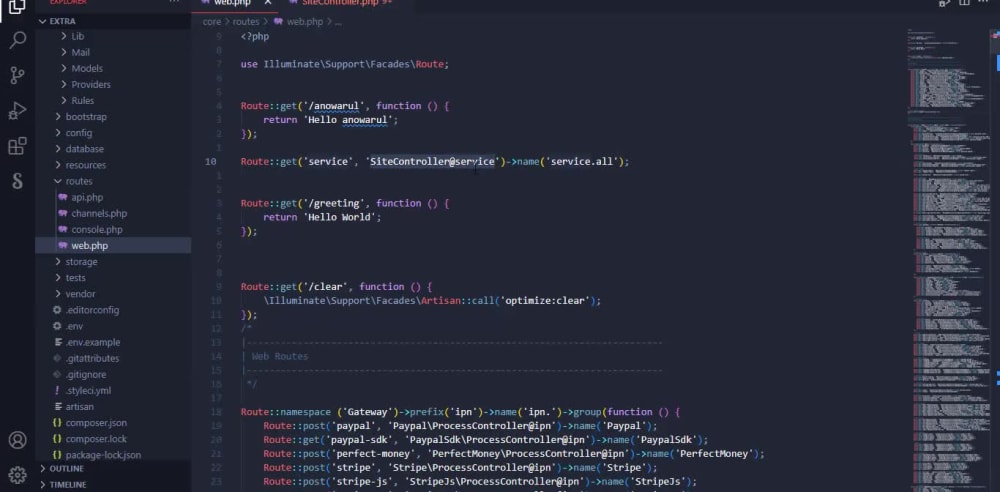Screen dimensions: 1000x492
Task: Expand the storage folder
Action: coord(58,262)
